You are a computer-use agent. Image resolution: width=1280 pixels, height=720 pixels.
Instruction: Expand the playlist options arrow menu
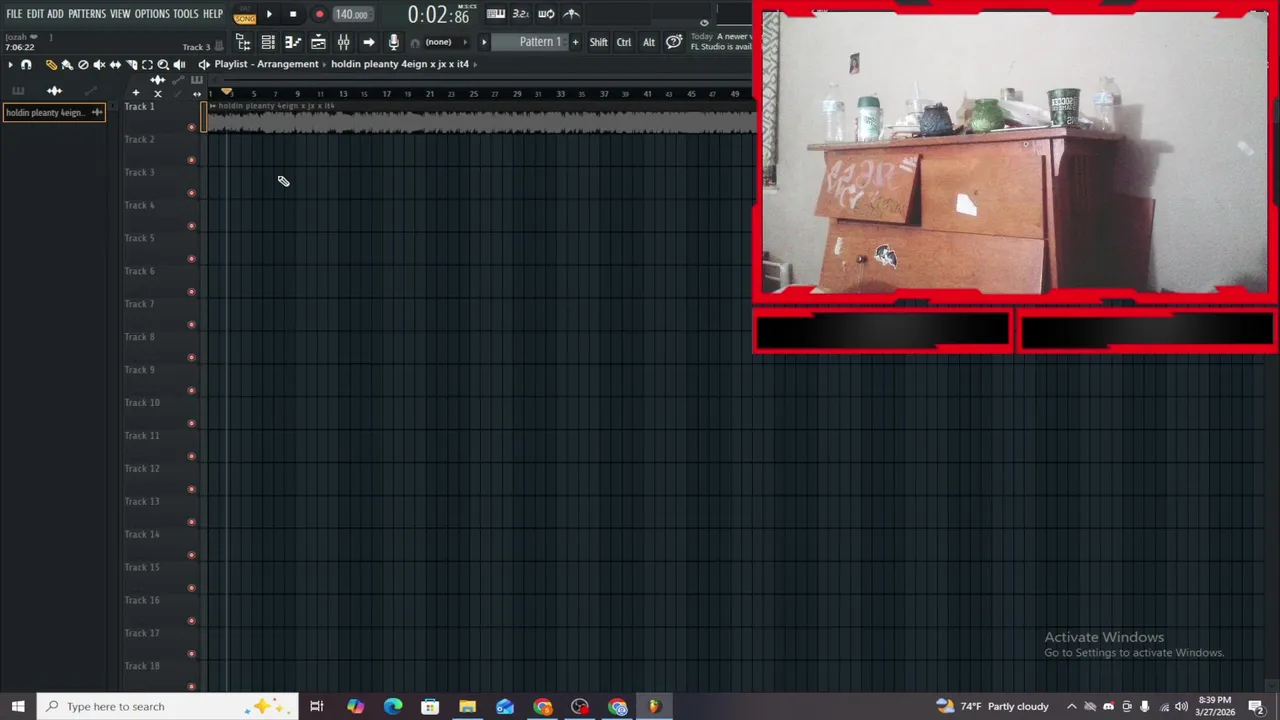click(x=10, y=64)
